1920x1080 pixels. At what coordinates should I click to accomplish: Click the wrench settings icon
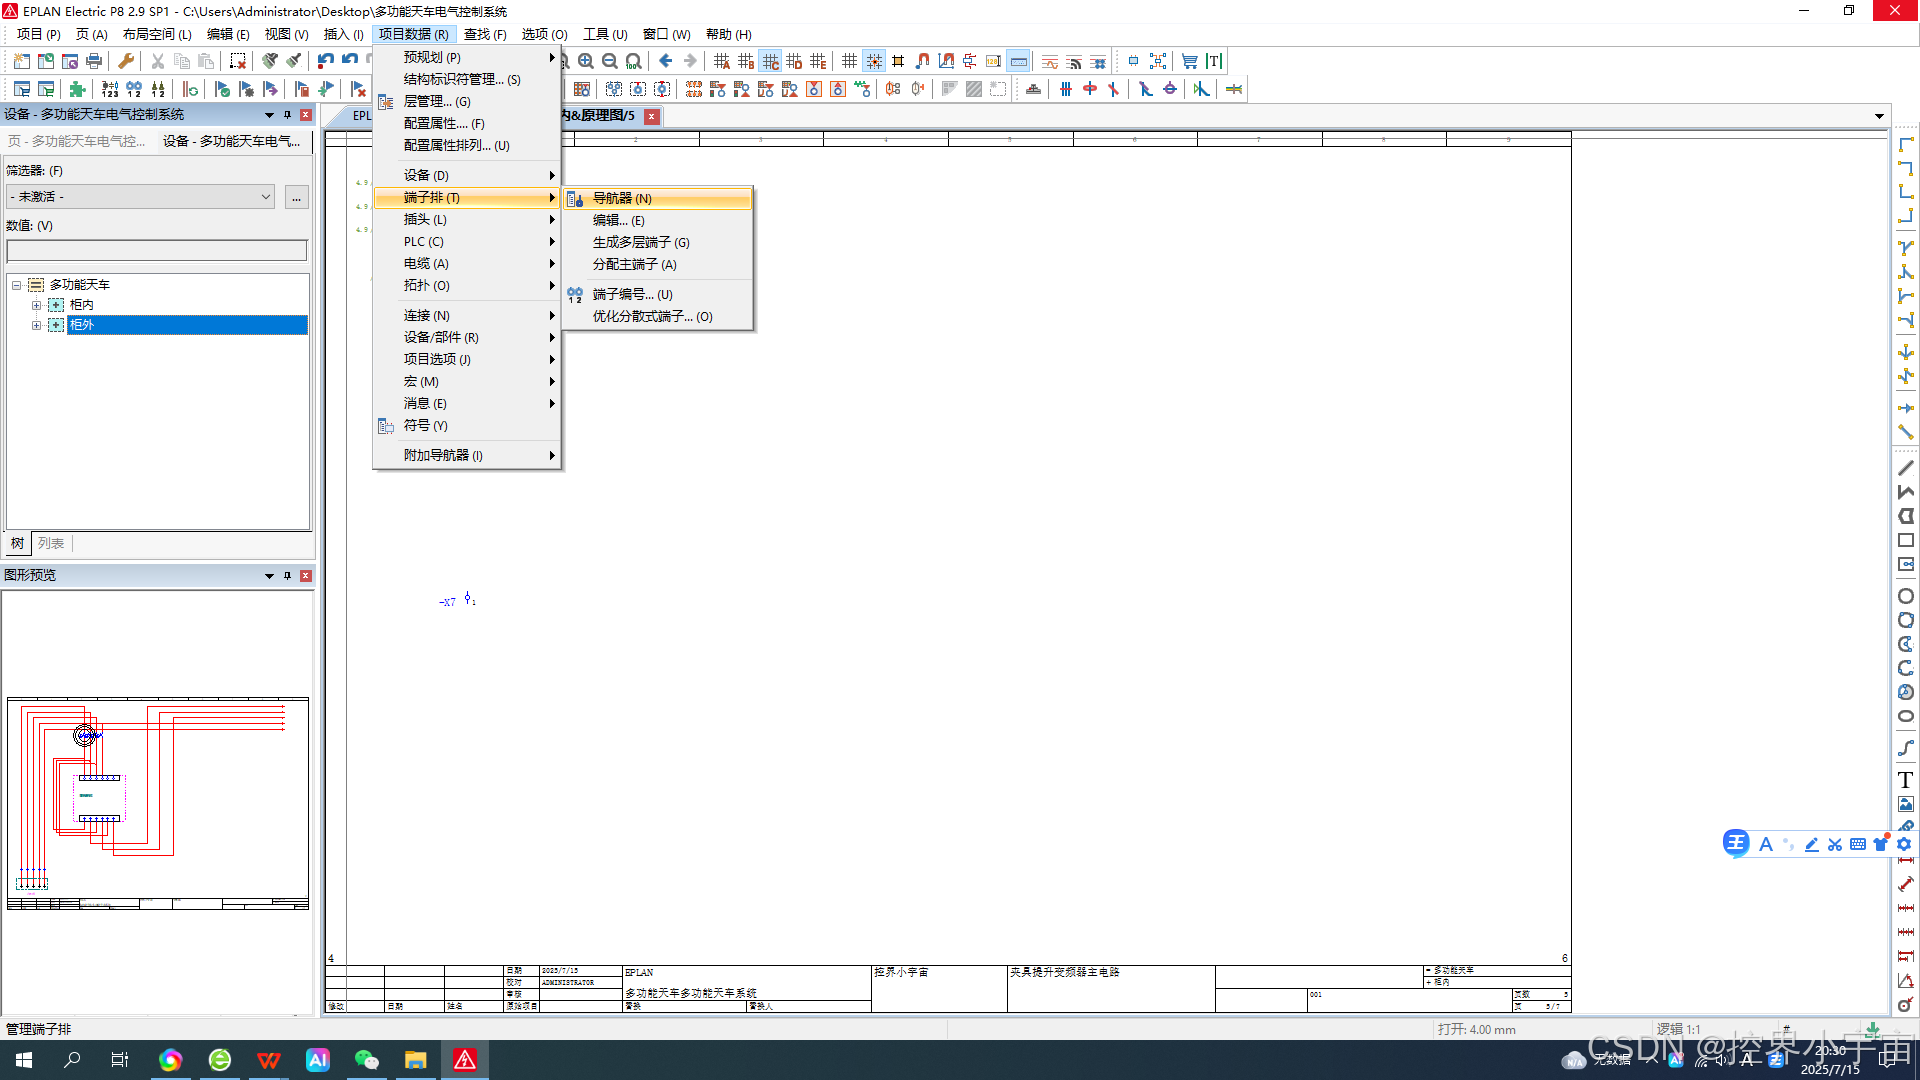point(126,61)
